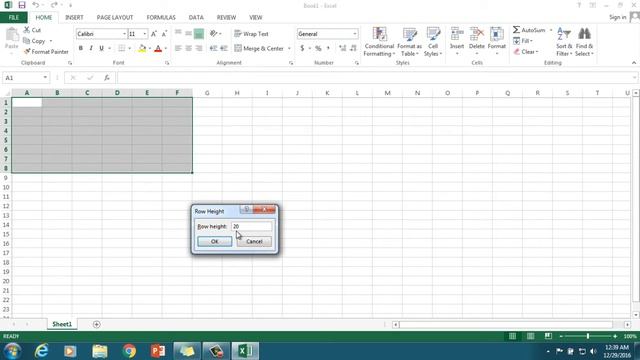
Task: Select the Format Painter brush
Action: click(27, 51)
